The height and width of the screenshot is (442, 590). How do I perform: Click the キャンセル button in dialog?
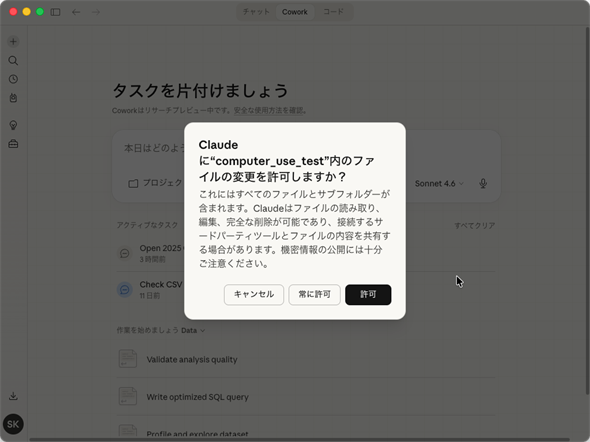(x=254, y=295)
